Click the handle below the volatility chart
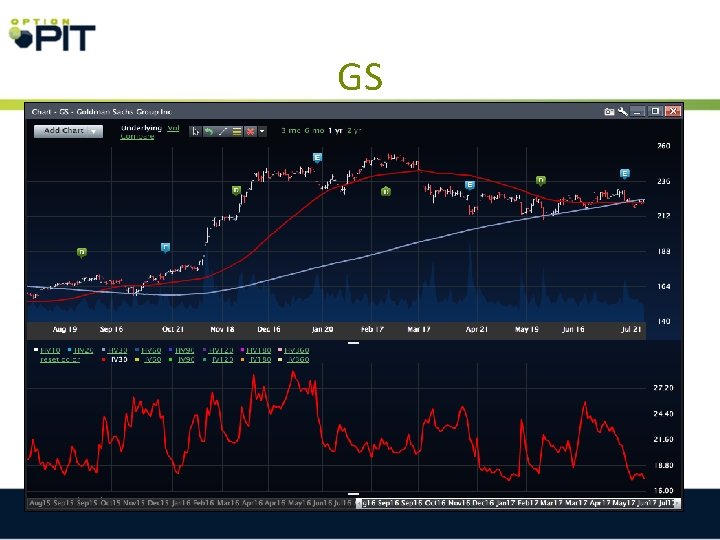Screen dimensions: 720x540 [354, 494]
